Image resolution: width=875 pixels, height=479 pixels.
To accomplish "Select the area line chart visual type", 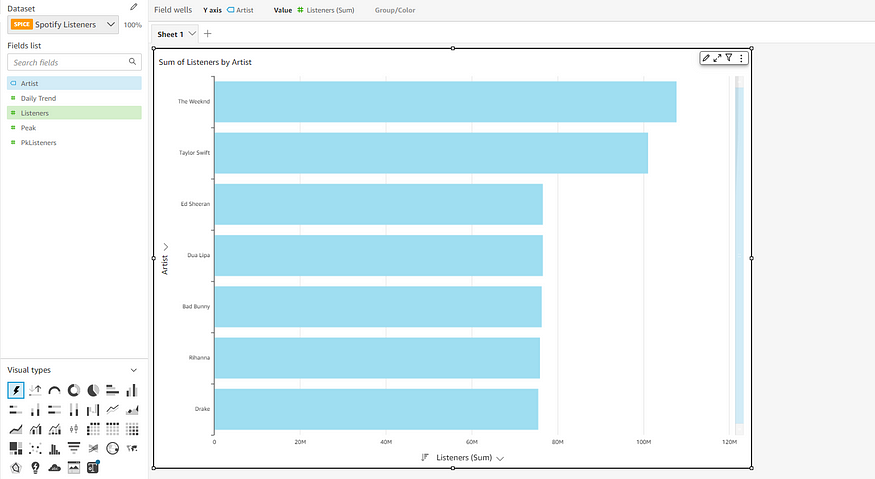I will (16, 429).
